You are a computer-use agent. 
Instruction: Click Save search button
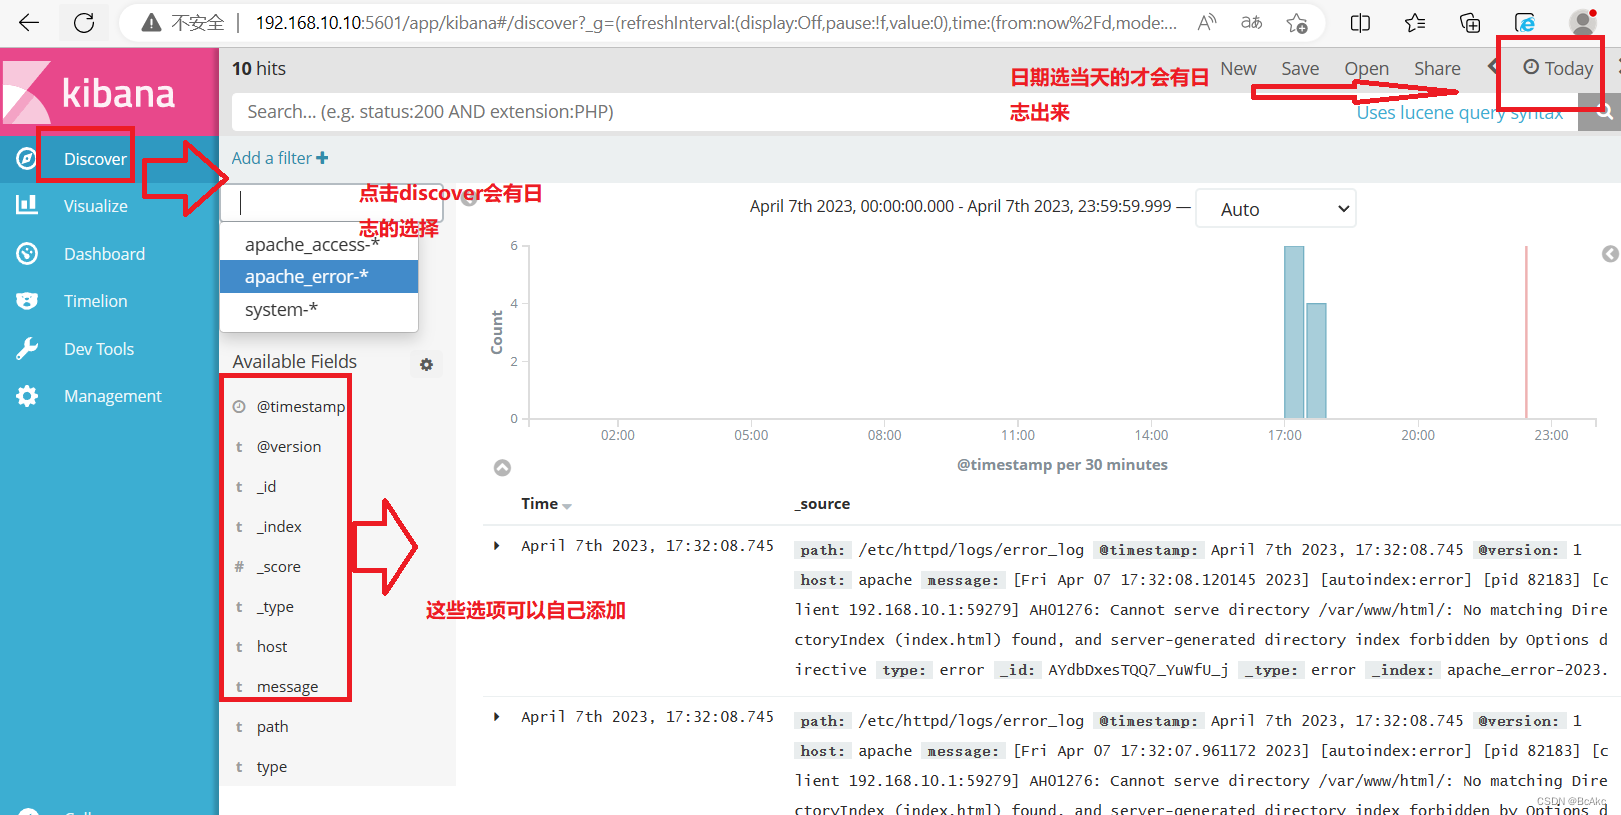tap(1300, 68)
